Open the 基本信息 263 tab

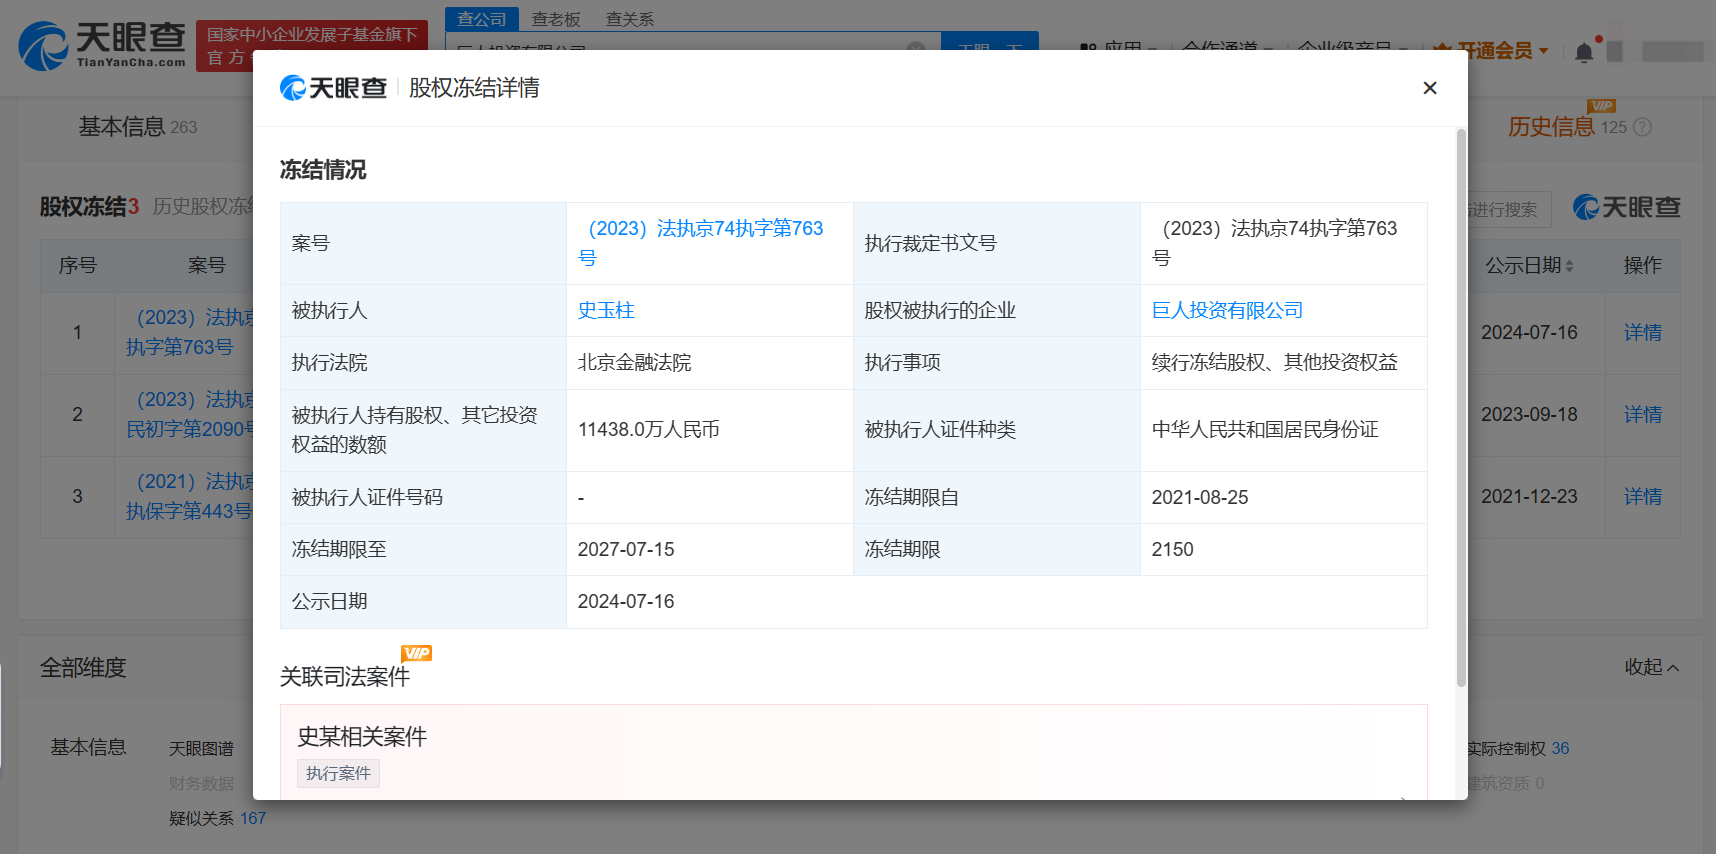click(138, 127)
